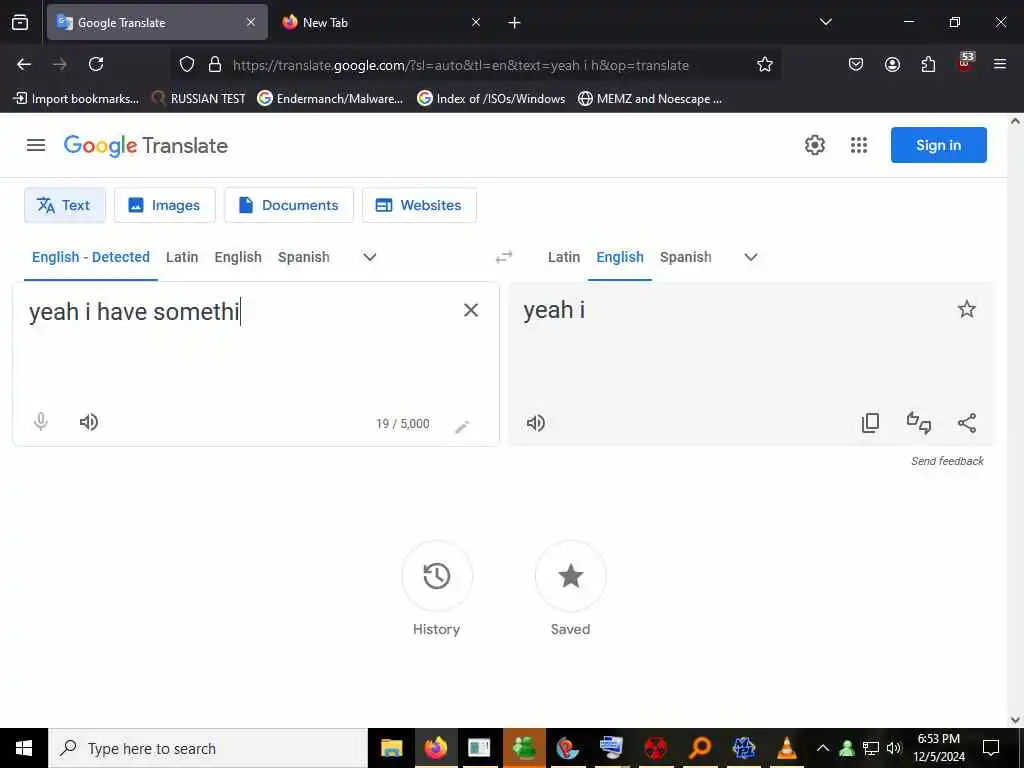Open the Windows Start menu
Image resolution: width=1024 pixels, height=768 pixels.
[x=24, y=748]
